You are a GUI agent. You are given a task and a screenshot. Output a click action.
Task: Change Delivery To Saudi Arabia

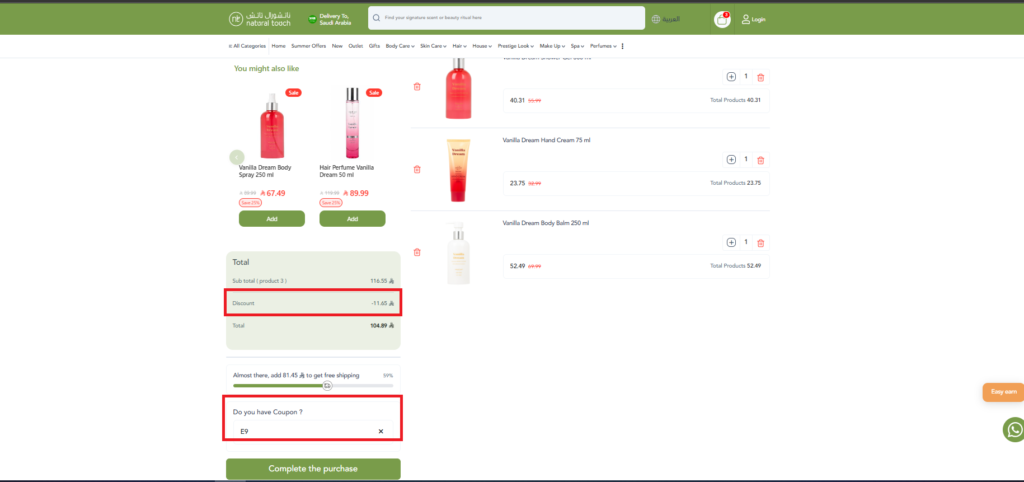pyautogui.click(x=336, y=20)
